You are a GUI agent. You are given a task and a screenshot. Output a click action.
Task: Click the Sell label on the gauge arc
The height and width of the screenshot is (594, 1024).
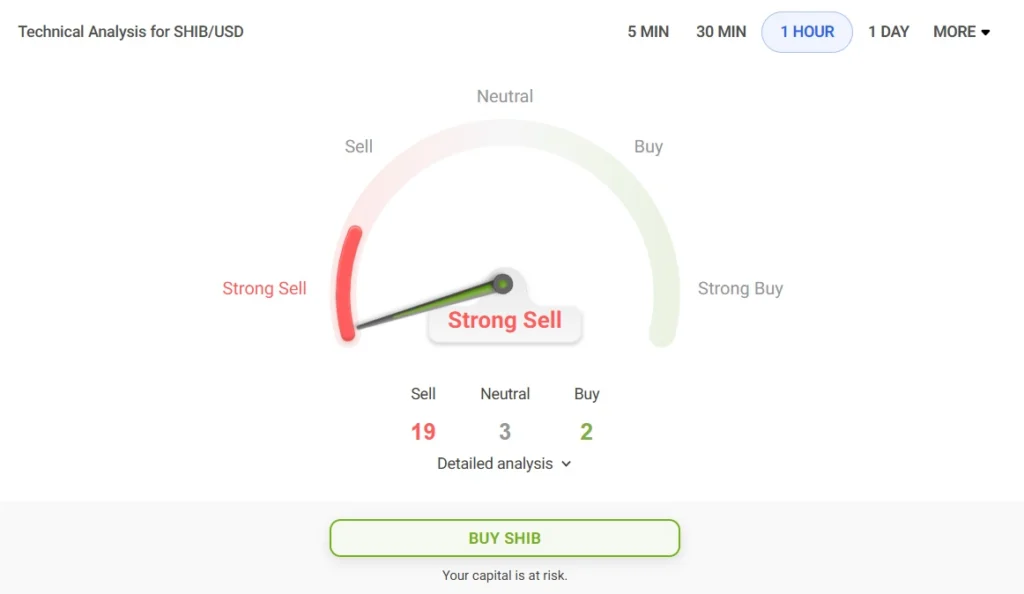pos(359,147)
